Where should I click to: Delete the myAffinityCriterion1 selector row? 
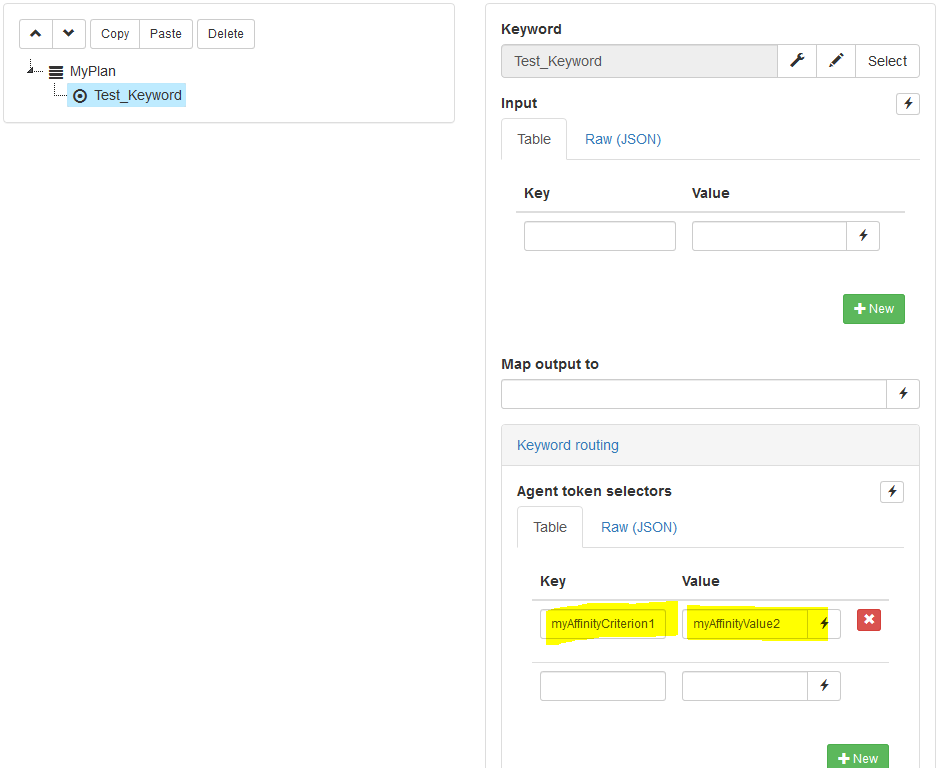tap(869, 620)
